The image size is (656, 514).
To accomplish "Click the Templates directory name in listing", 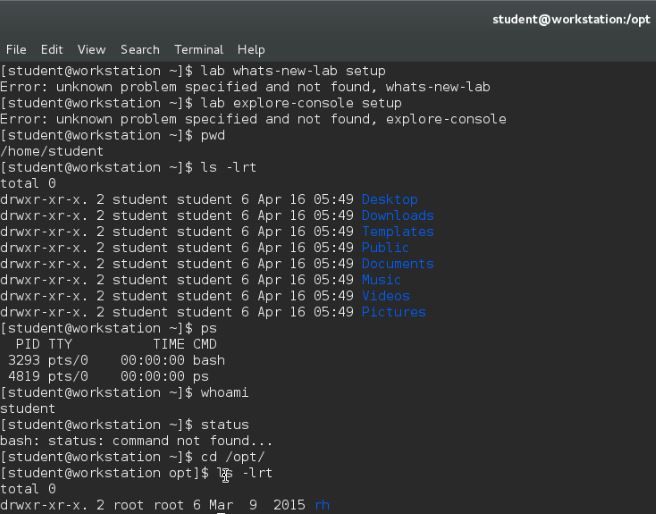I will (397, 232).
